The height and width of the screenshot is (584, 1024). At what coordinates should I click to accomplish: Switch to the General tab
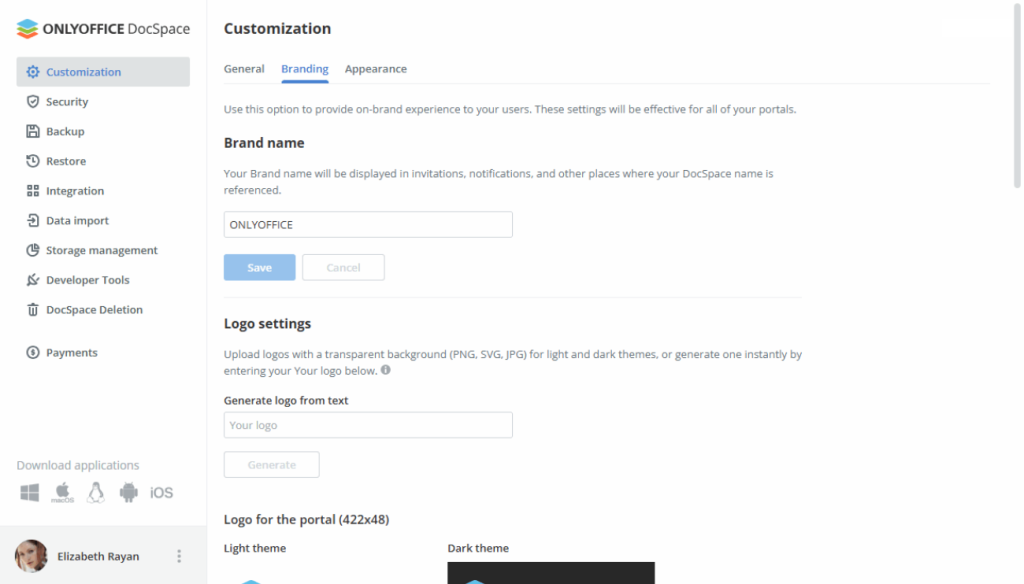coord(244,69)
